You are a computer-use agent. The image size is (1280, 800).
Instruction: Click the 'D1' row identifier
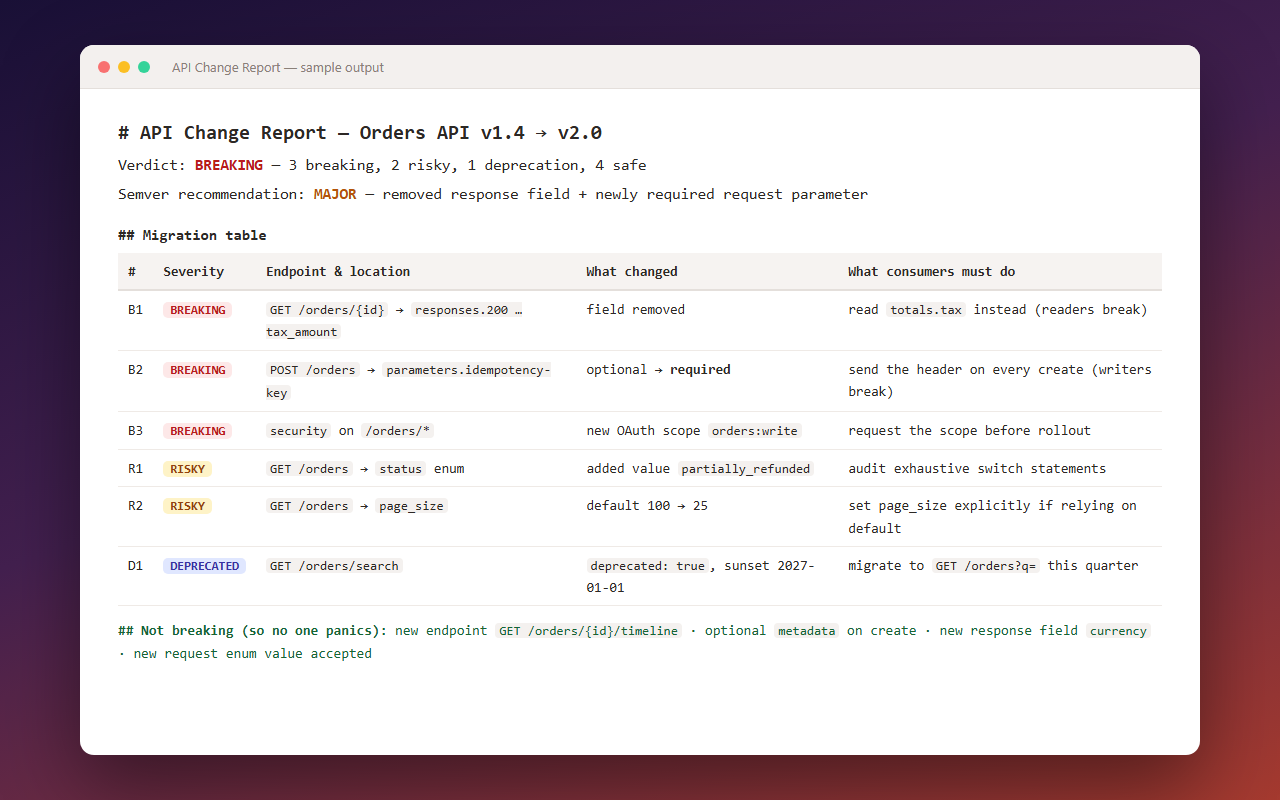[135, 566]
